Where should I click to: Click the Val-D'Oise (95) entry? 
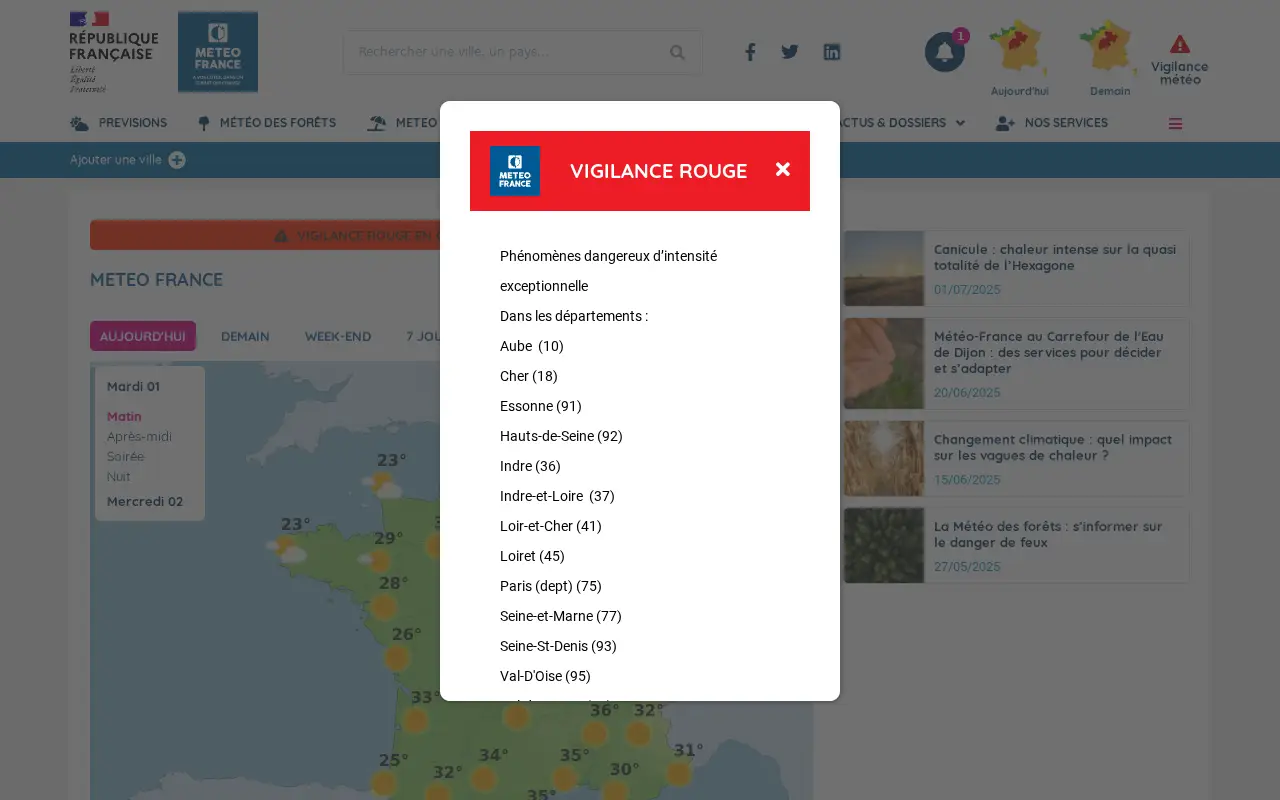click(545, 676)
